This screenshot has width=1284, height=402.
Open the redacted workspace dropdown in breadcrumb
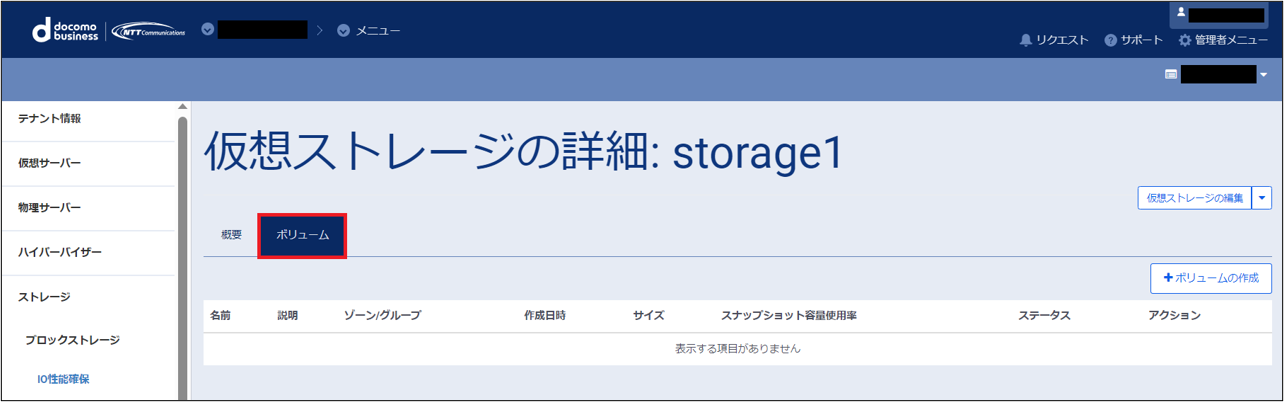tap(208, 30)
